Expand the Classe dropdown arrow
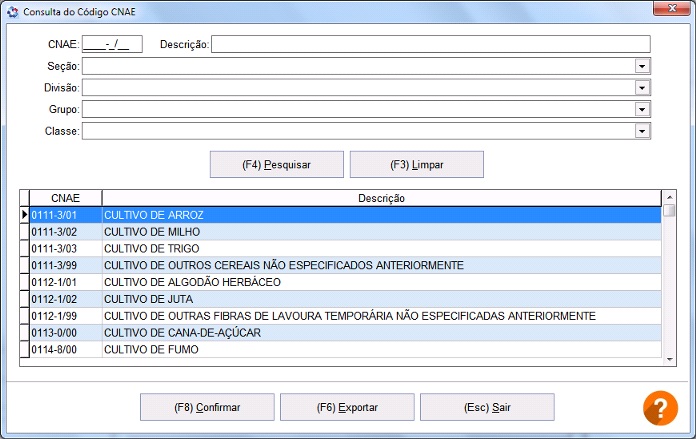The width and height of the screenshot is (696, 439). click(x=642, y=131)
